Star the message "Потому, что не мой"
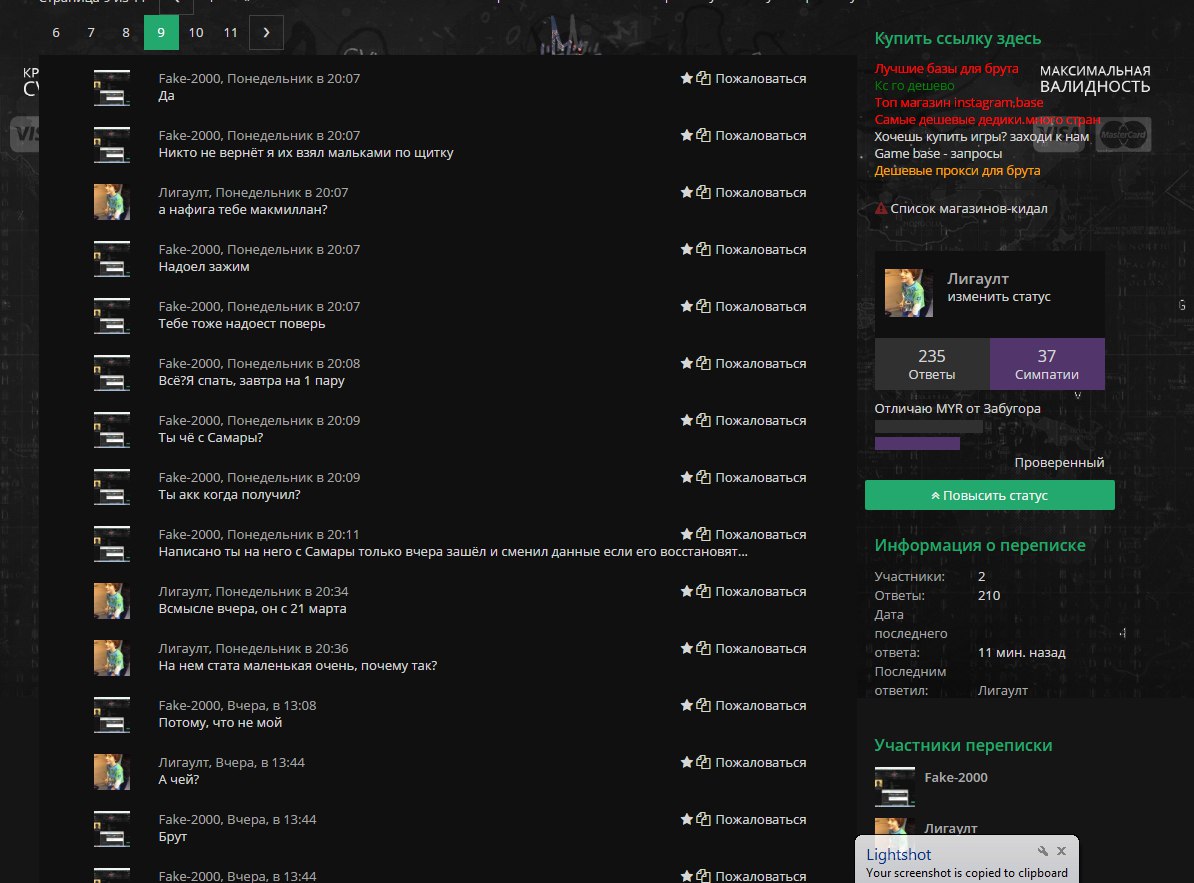Image resolution: width=1194 pixels, height=883 pixels. [x=686, y=706]
